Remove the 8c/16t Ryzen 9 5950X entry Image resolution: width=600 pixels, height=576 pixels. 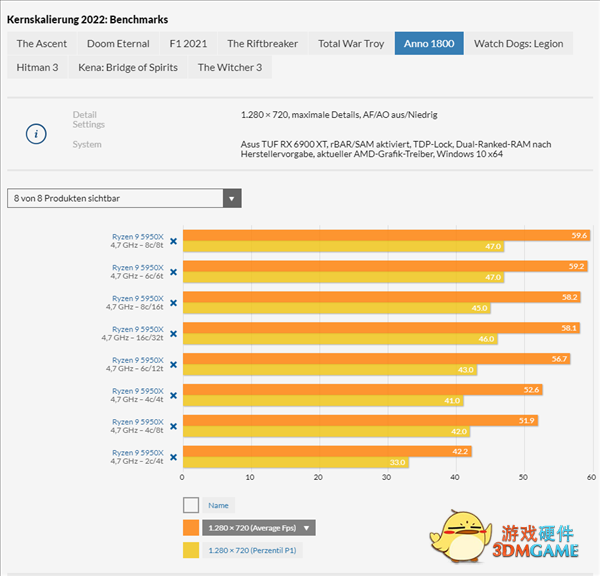tap(173, 303)
